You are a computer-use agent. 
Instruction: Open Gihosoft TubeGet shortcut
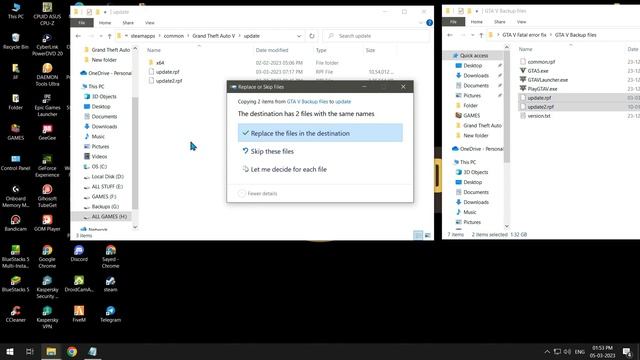tap(47, 196)
